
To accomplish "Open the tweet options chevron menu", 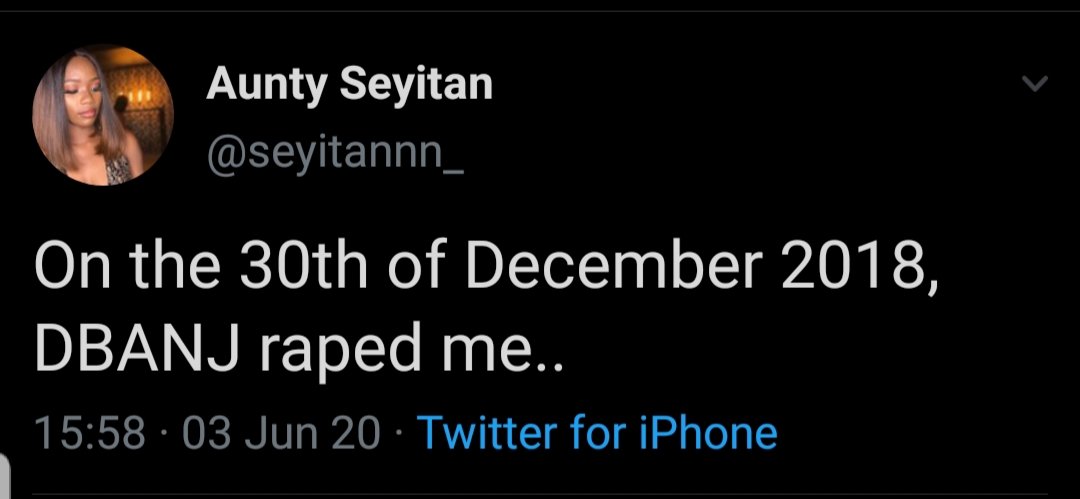I will [1037, 85].
